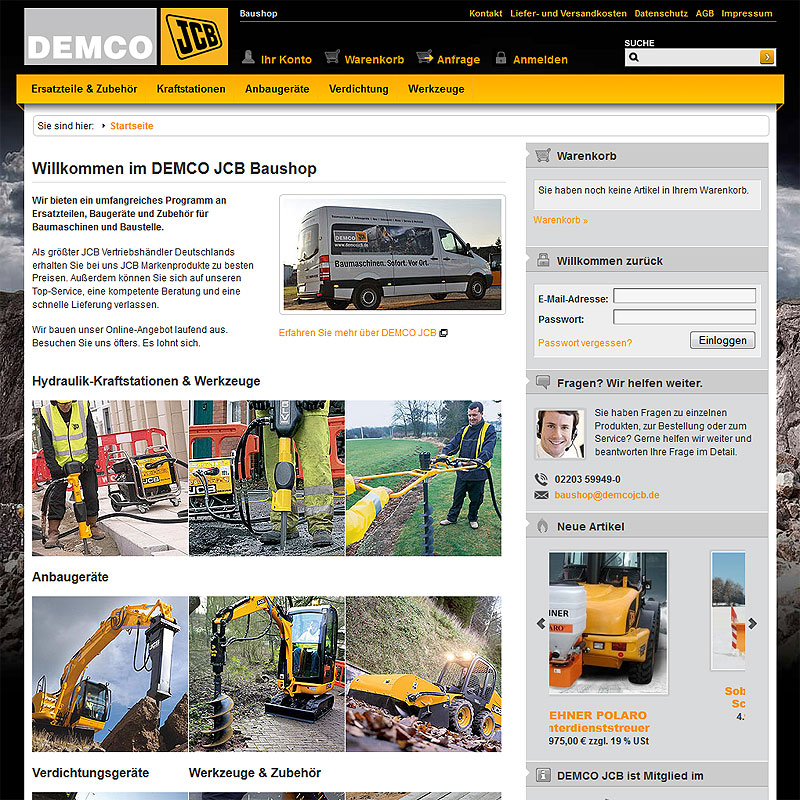Follow Erfahren Sie mehr über DEMCO JCB
This screenshot has height=800, width=800.
pyautogui.click(x=358, y=333)
